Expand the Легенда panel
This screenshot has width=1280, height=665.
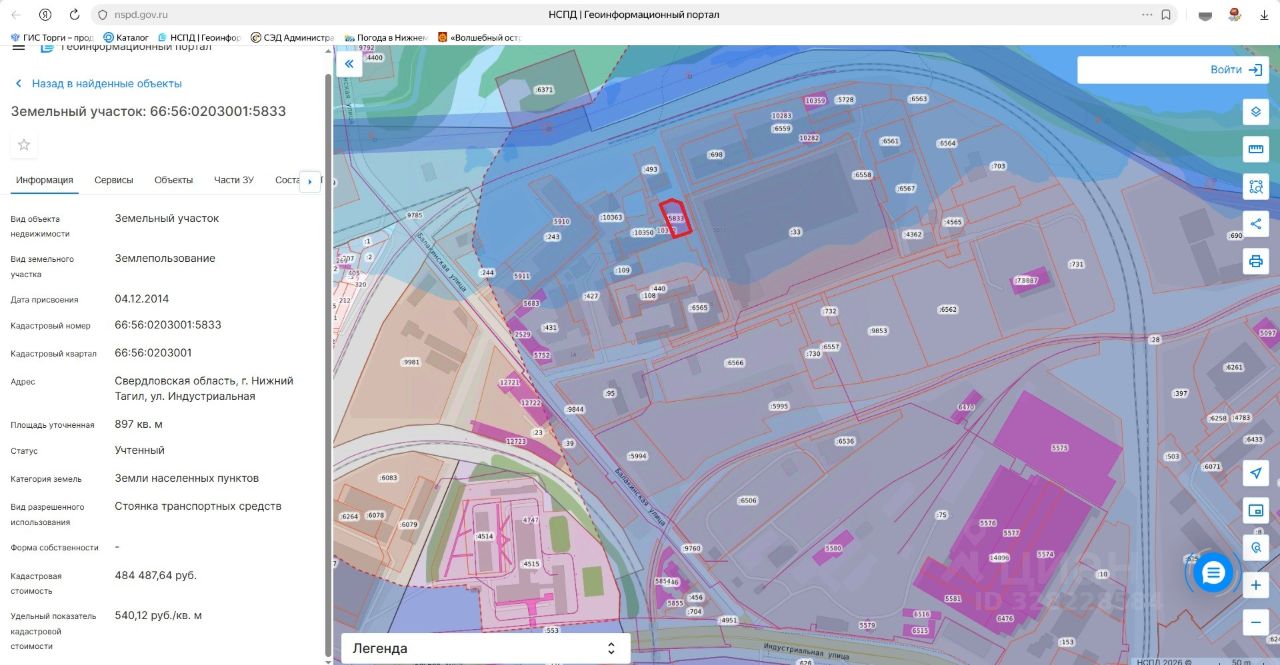(485, 648)
